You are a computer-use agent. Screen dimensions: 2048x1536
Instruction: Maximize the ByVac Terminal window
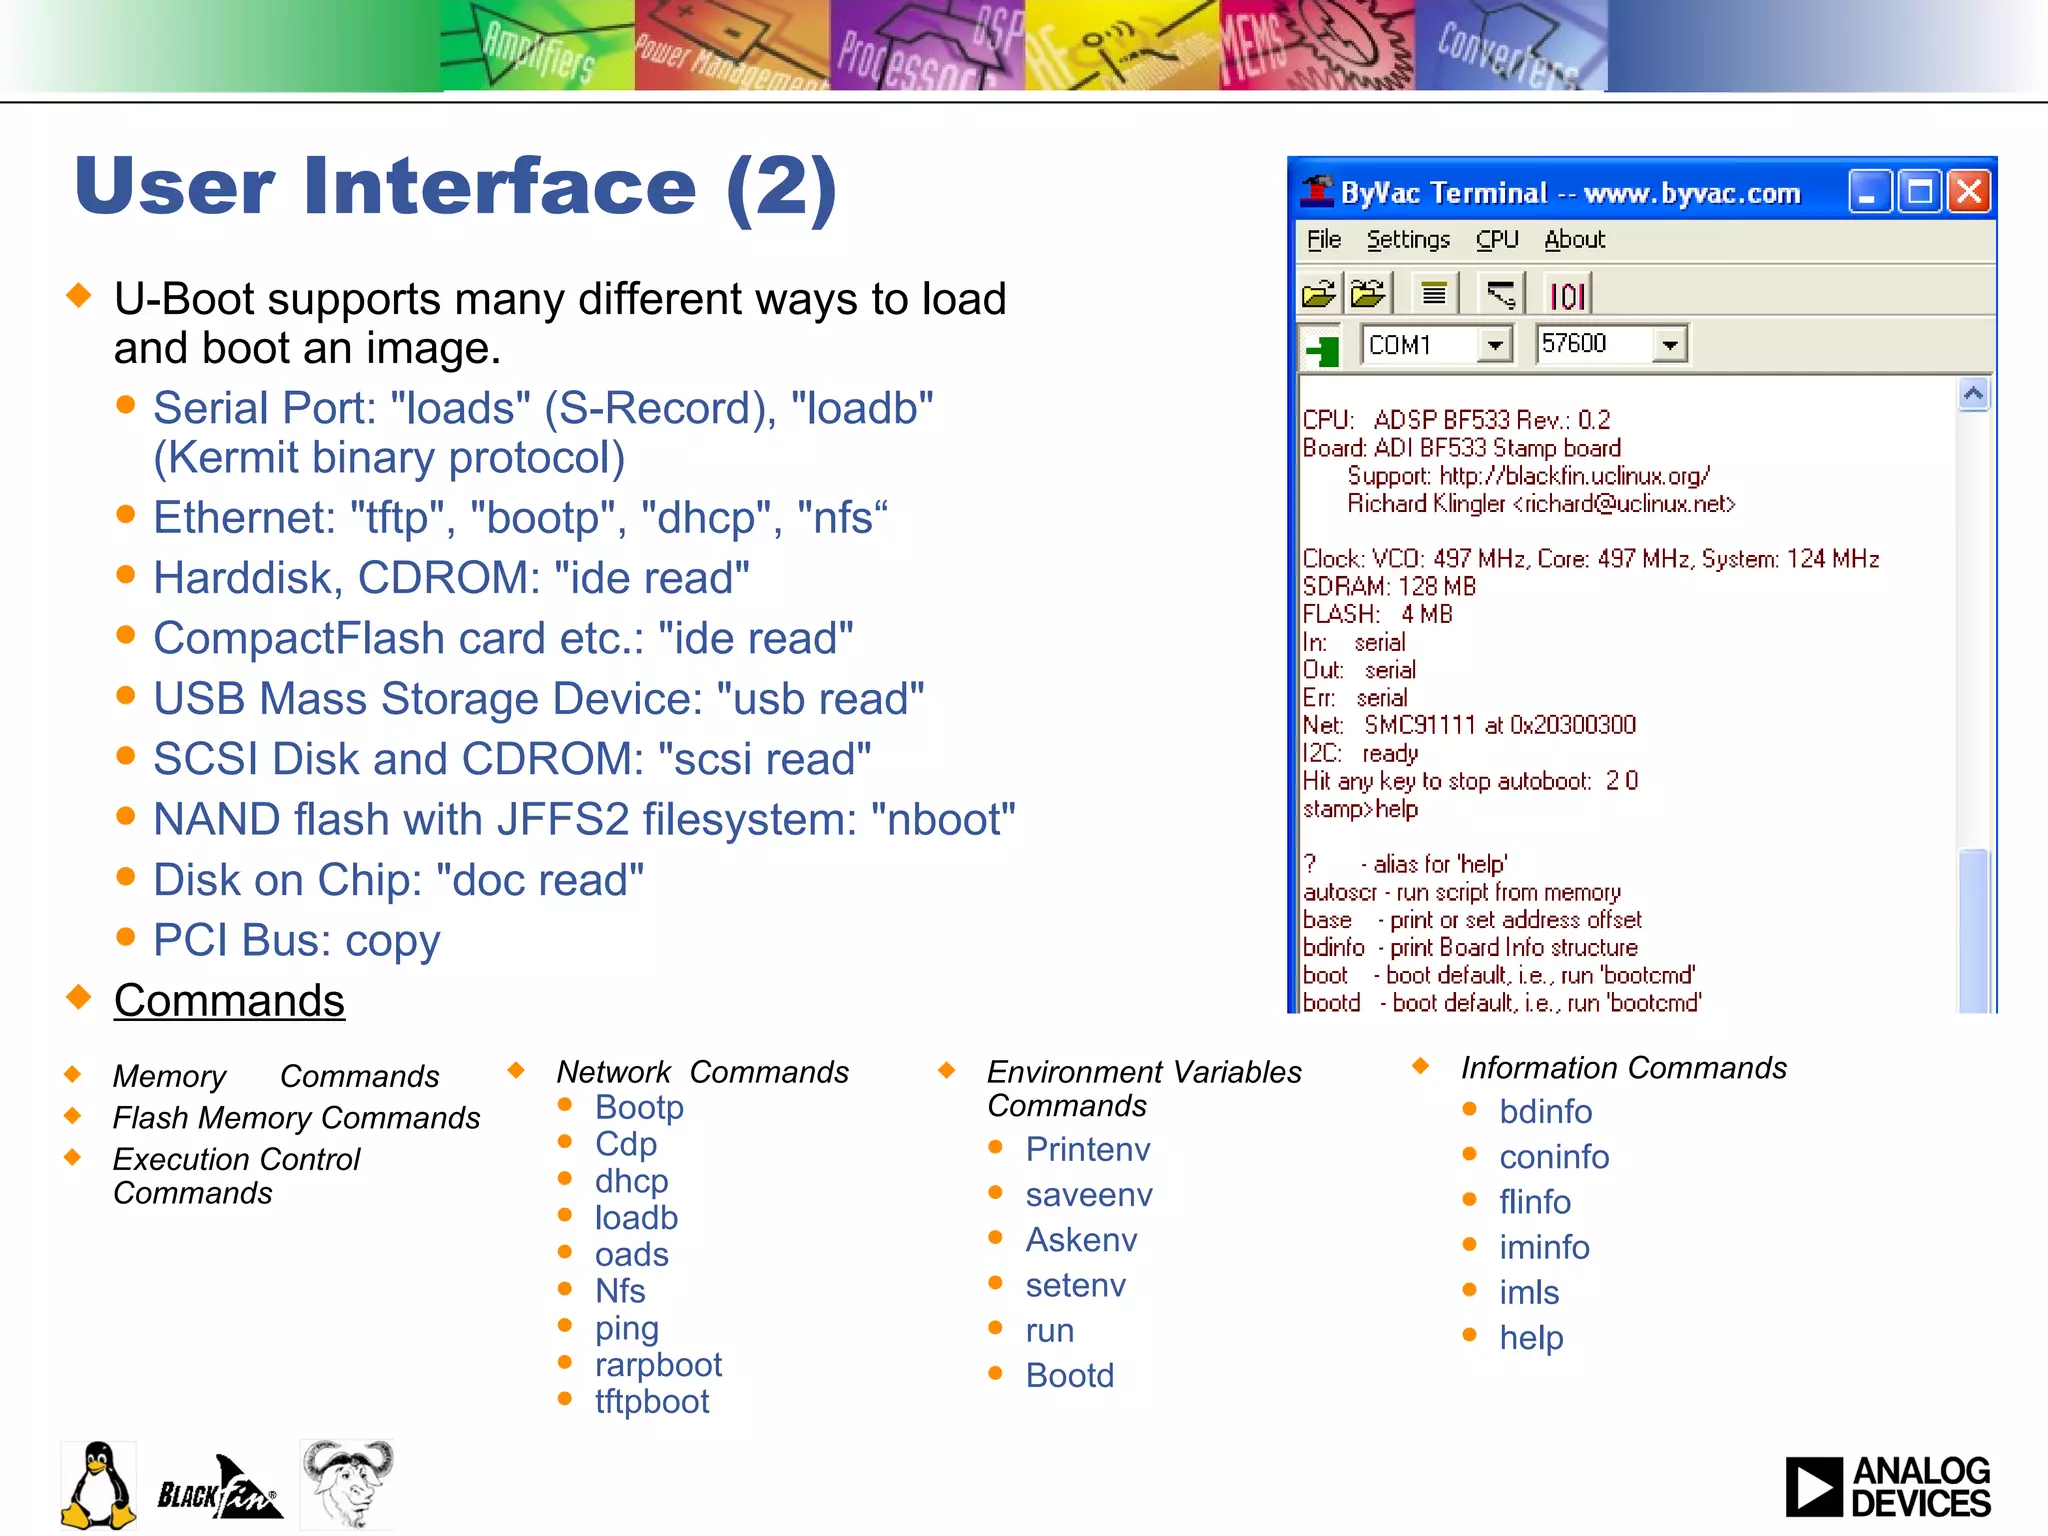tap(1919, 192)
